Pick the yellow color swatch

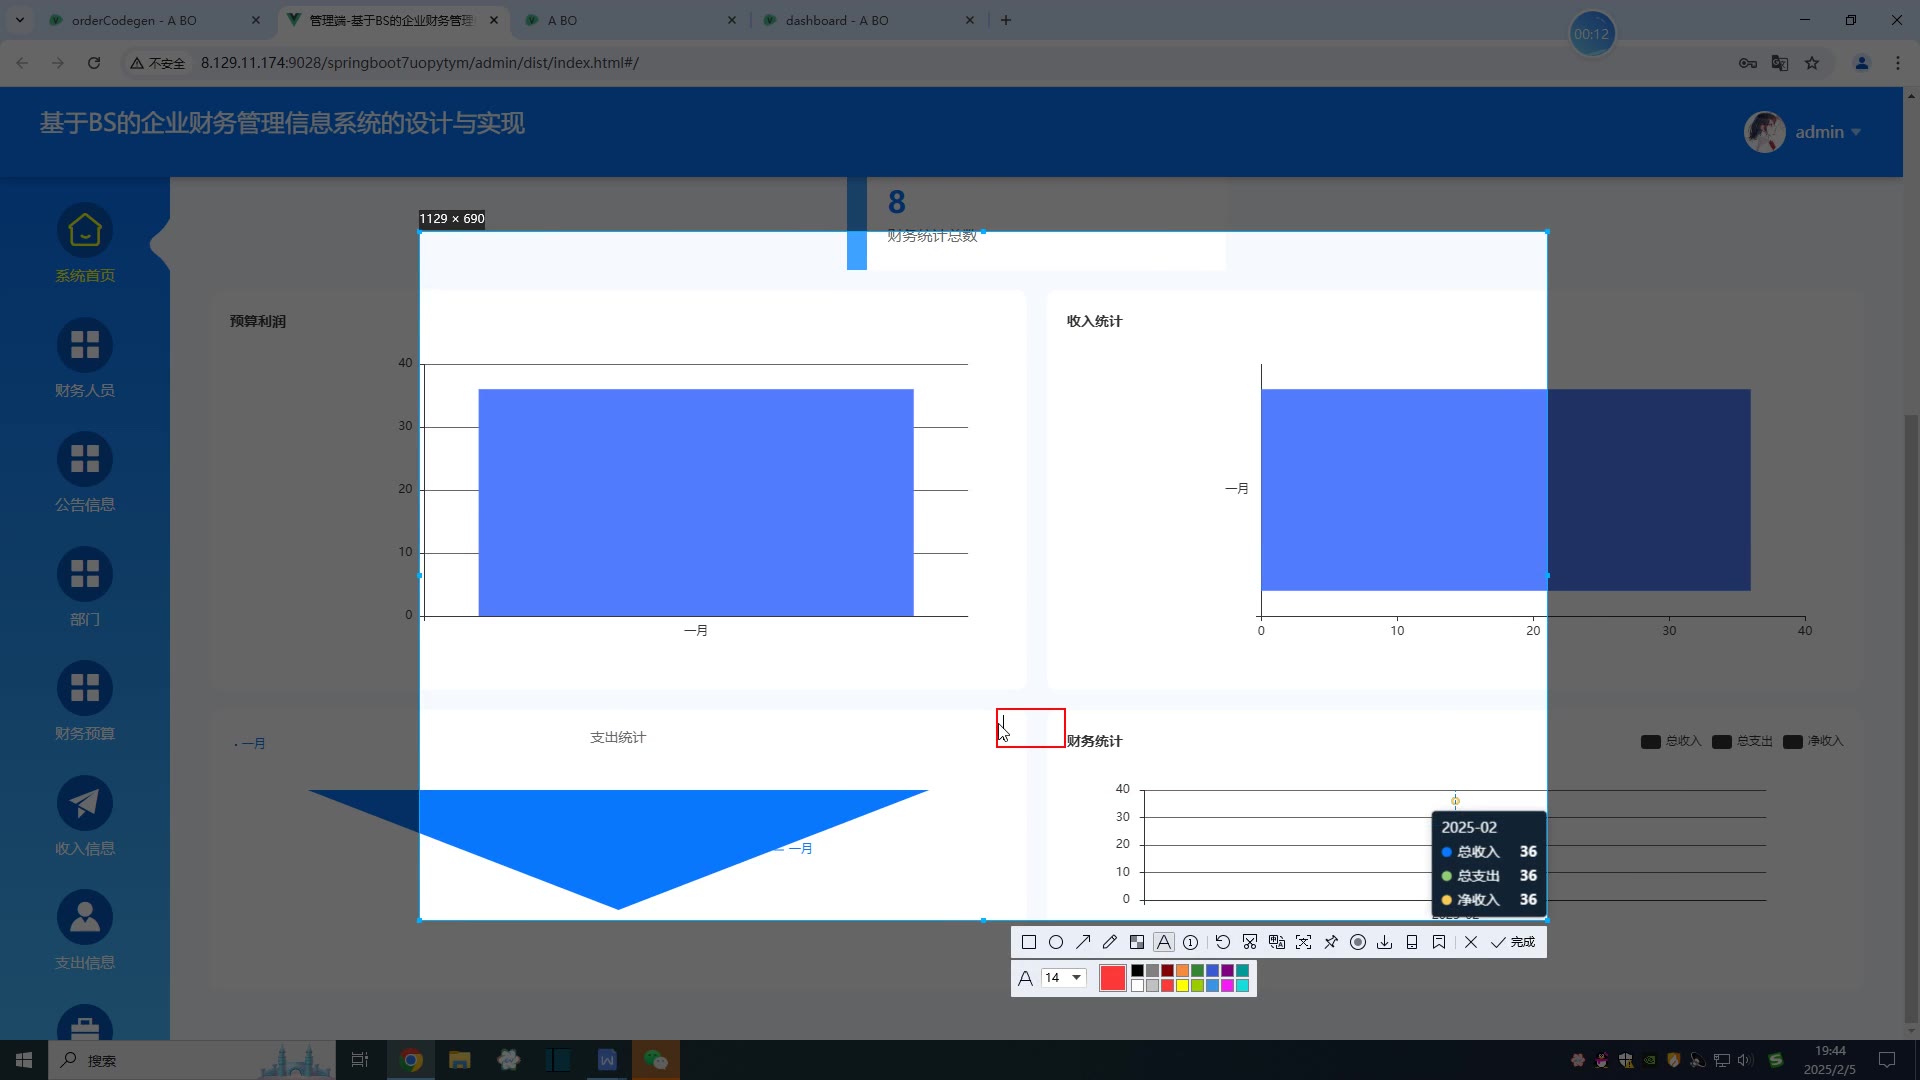click(1182, 986)
